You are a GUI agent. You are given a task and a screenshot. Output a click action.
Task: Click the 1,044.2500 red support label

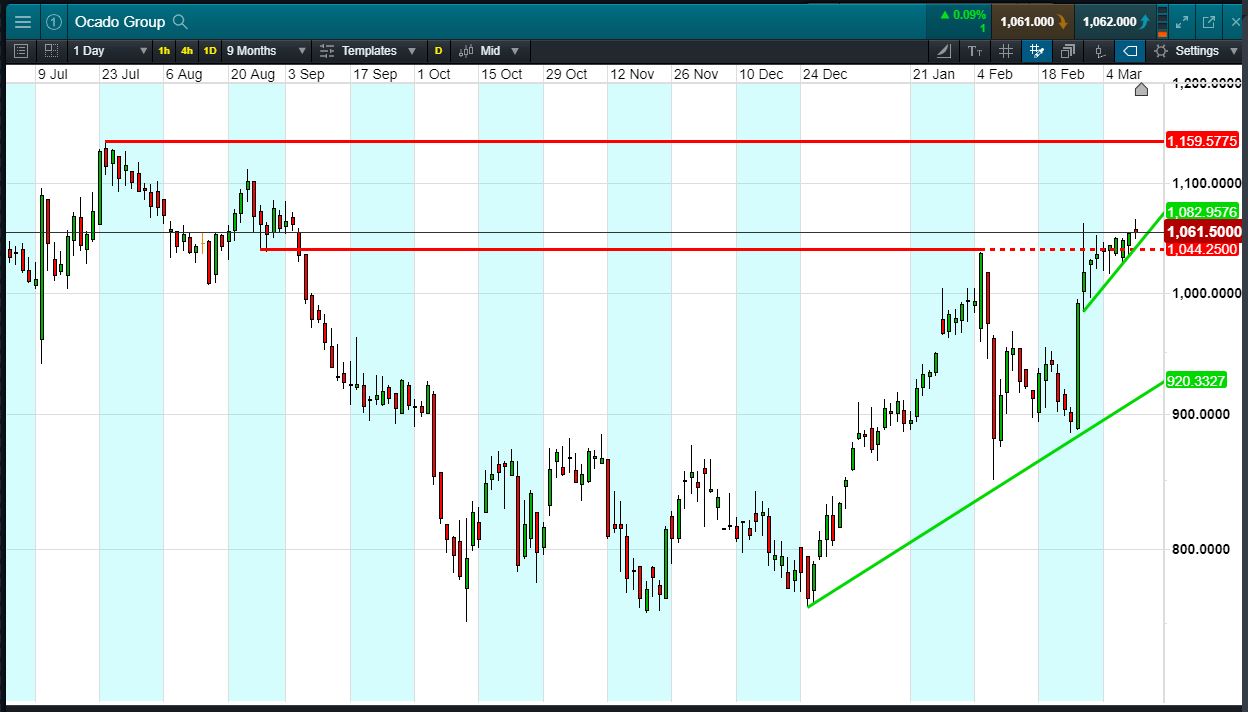click(1203, 249)
